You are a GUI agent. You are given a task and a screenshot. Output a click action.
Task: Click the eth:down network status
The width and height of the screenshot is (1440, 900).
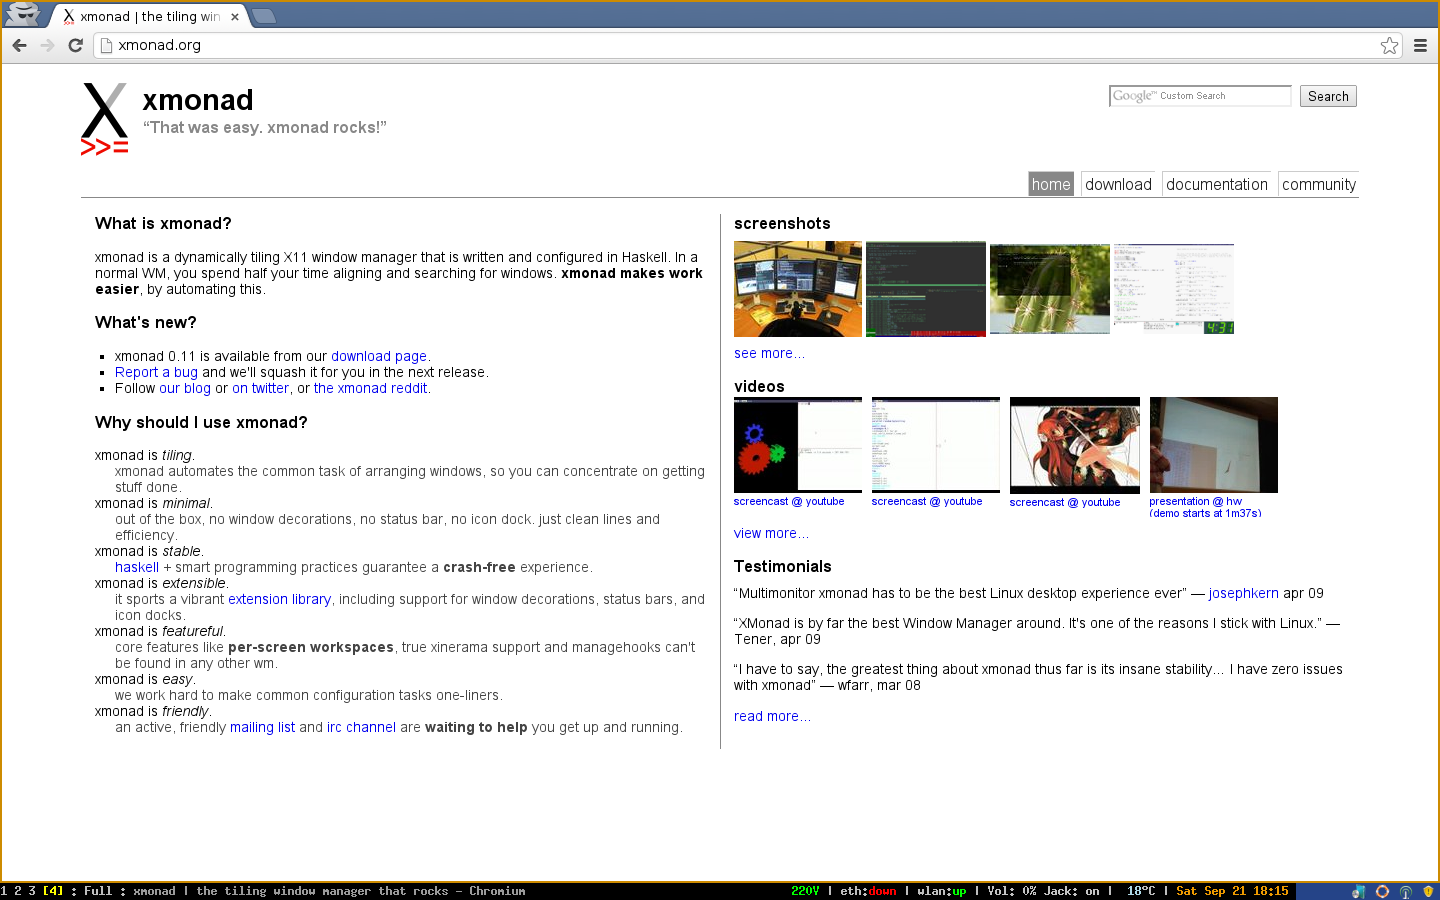click(x=868, y=891)
